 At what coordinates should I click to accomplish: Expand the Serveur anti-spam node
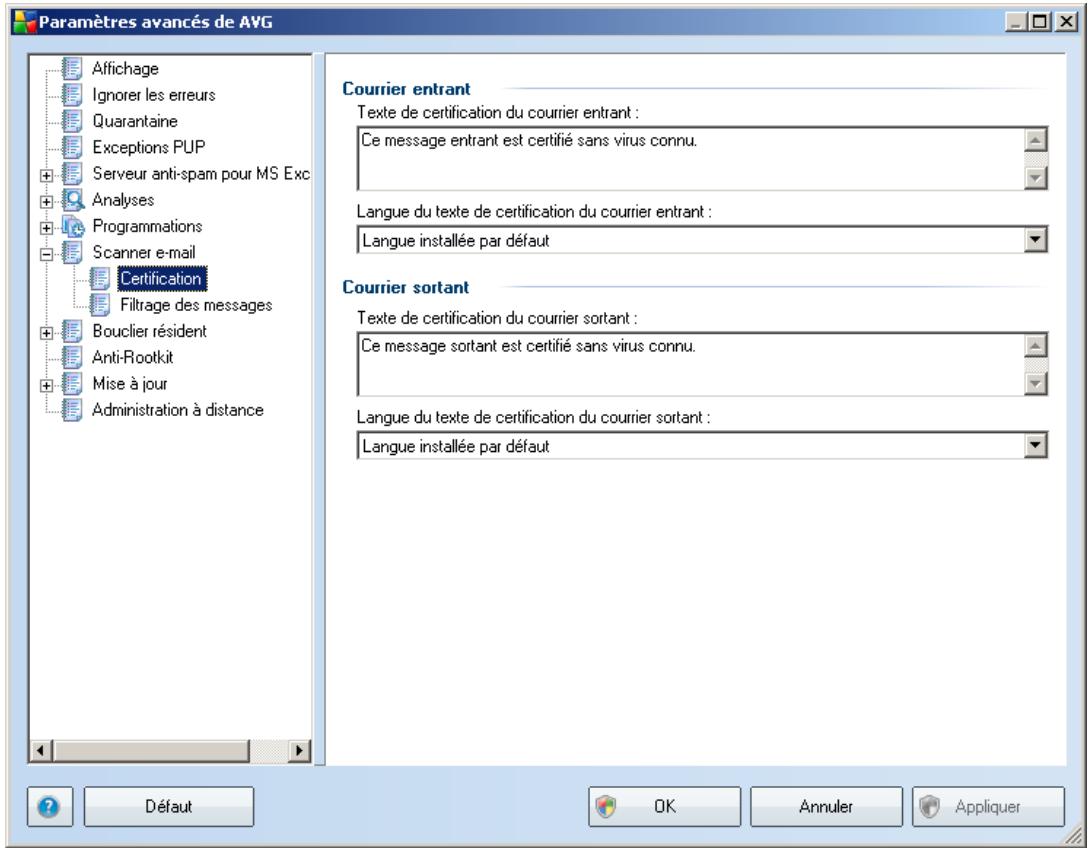click(x=46, y=175)
